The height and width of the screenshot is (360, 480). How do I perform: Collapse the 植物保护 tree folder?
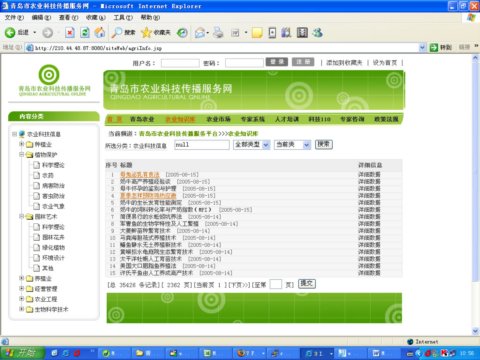click(x=21, y=155)
